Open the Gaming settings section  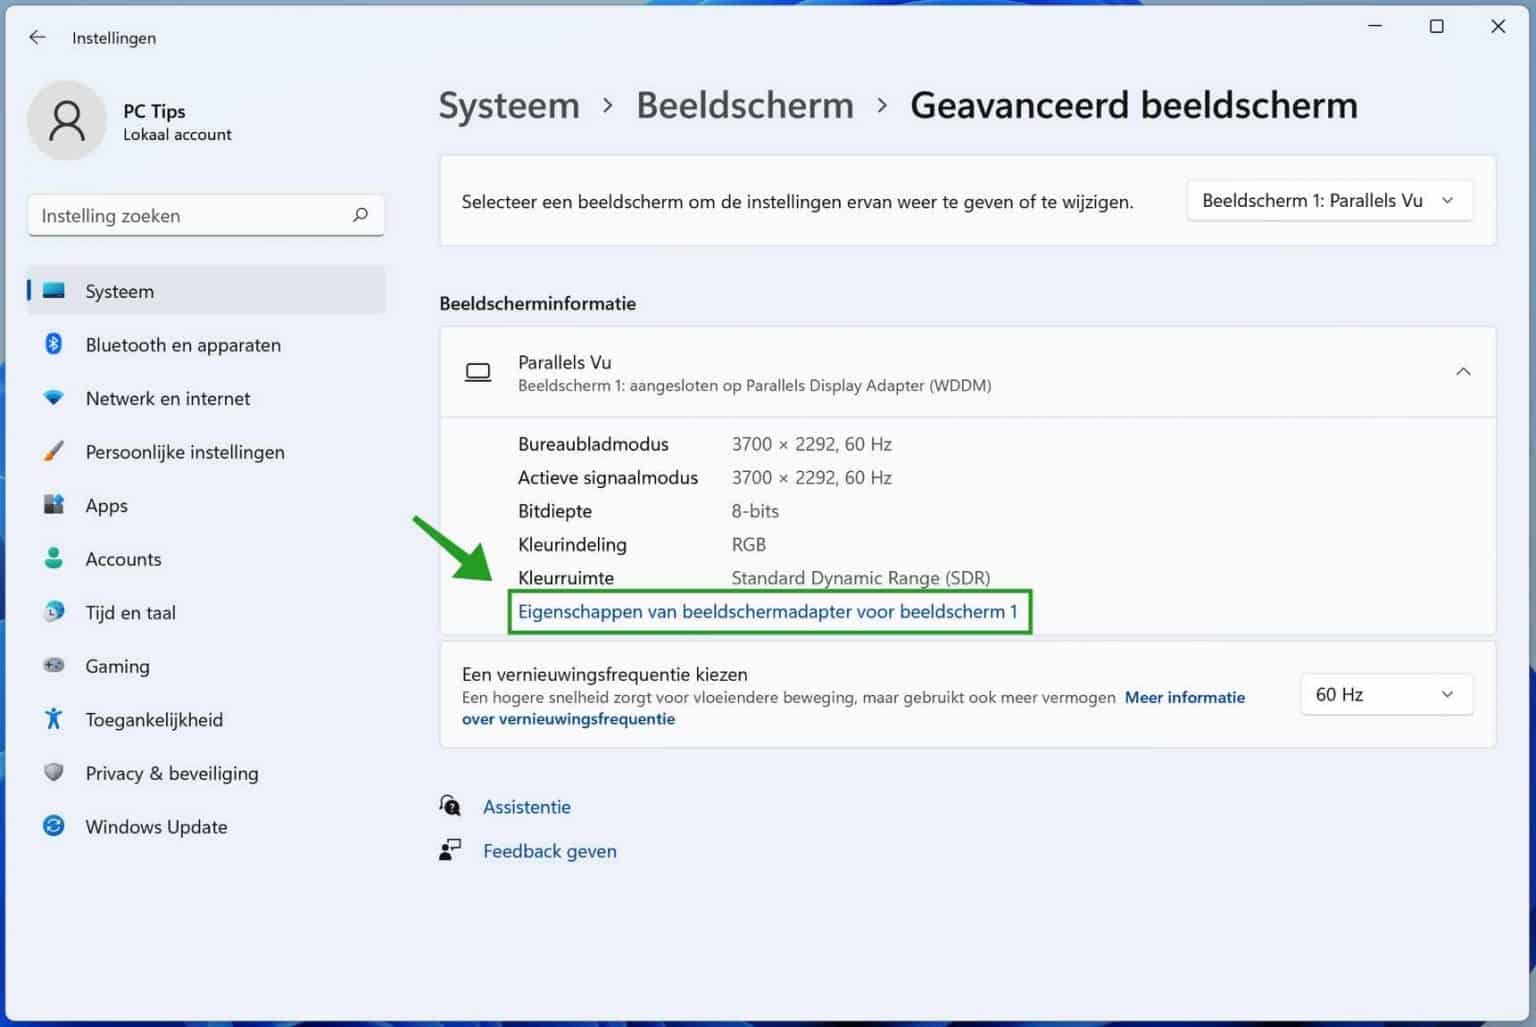(117, 666)
